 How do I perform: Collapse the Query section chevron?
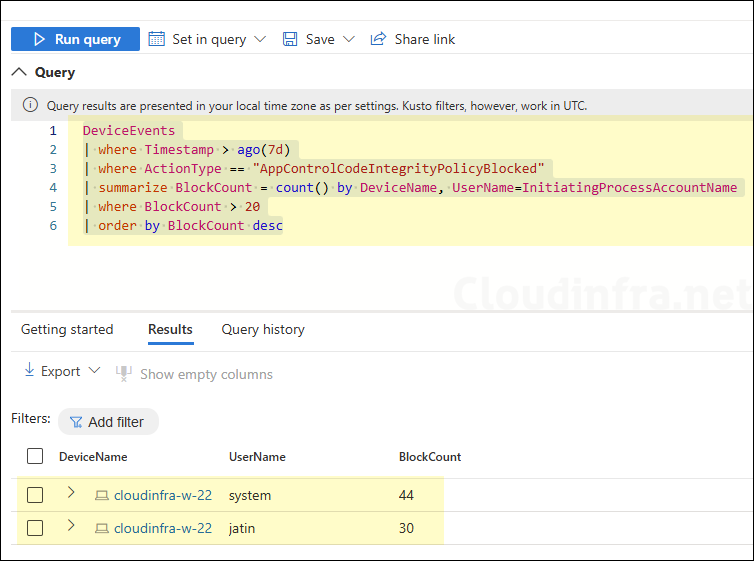pos(19,72)
